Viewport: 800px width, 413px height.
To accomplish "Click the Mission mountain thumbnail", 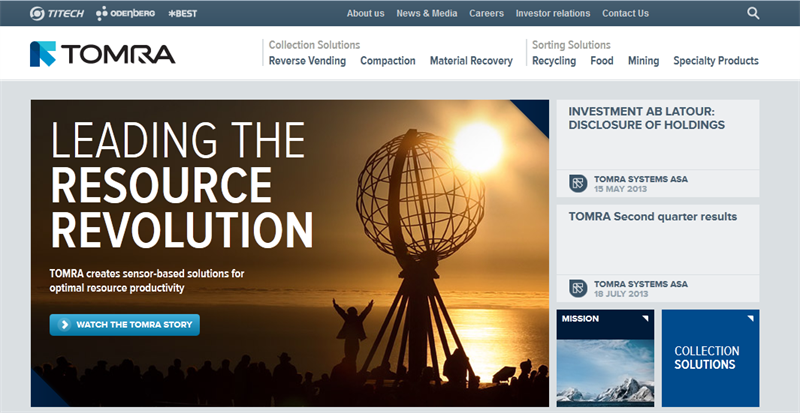I will coord(605,370).
